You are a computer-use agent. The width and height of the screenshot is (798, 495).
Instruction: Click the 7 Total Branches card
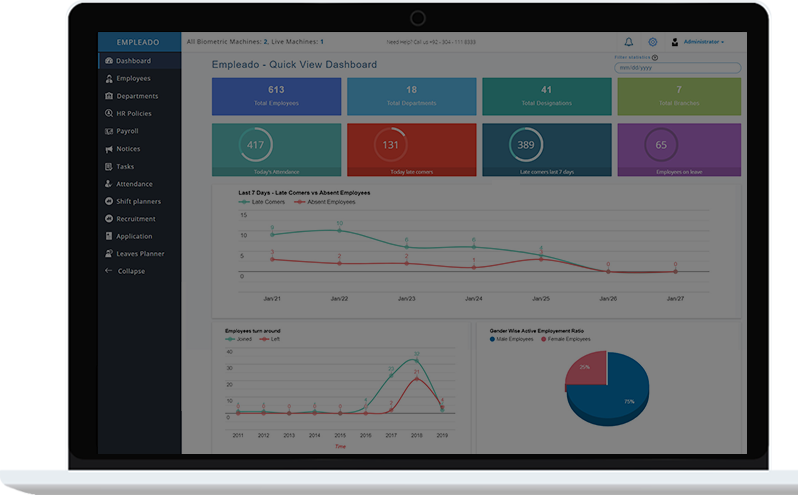pos(679,96)
